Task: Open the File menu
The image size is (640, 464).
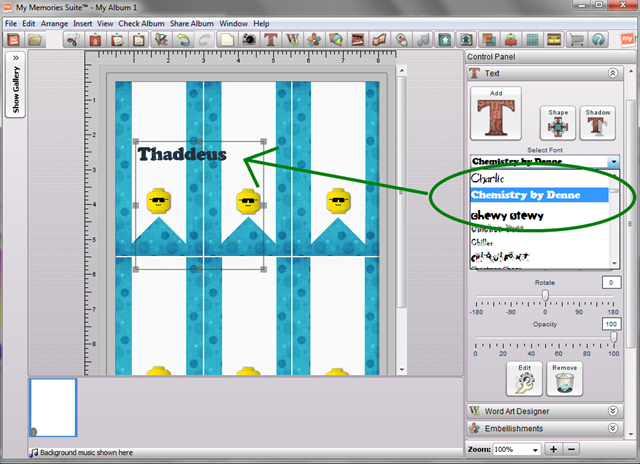Action: (x=11, y=24)
